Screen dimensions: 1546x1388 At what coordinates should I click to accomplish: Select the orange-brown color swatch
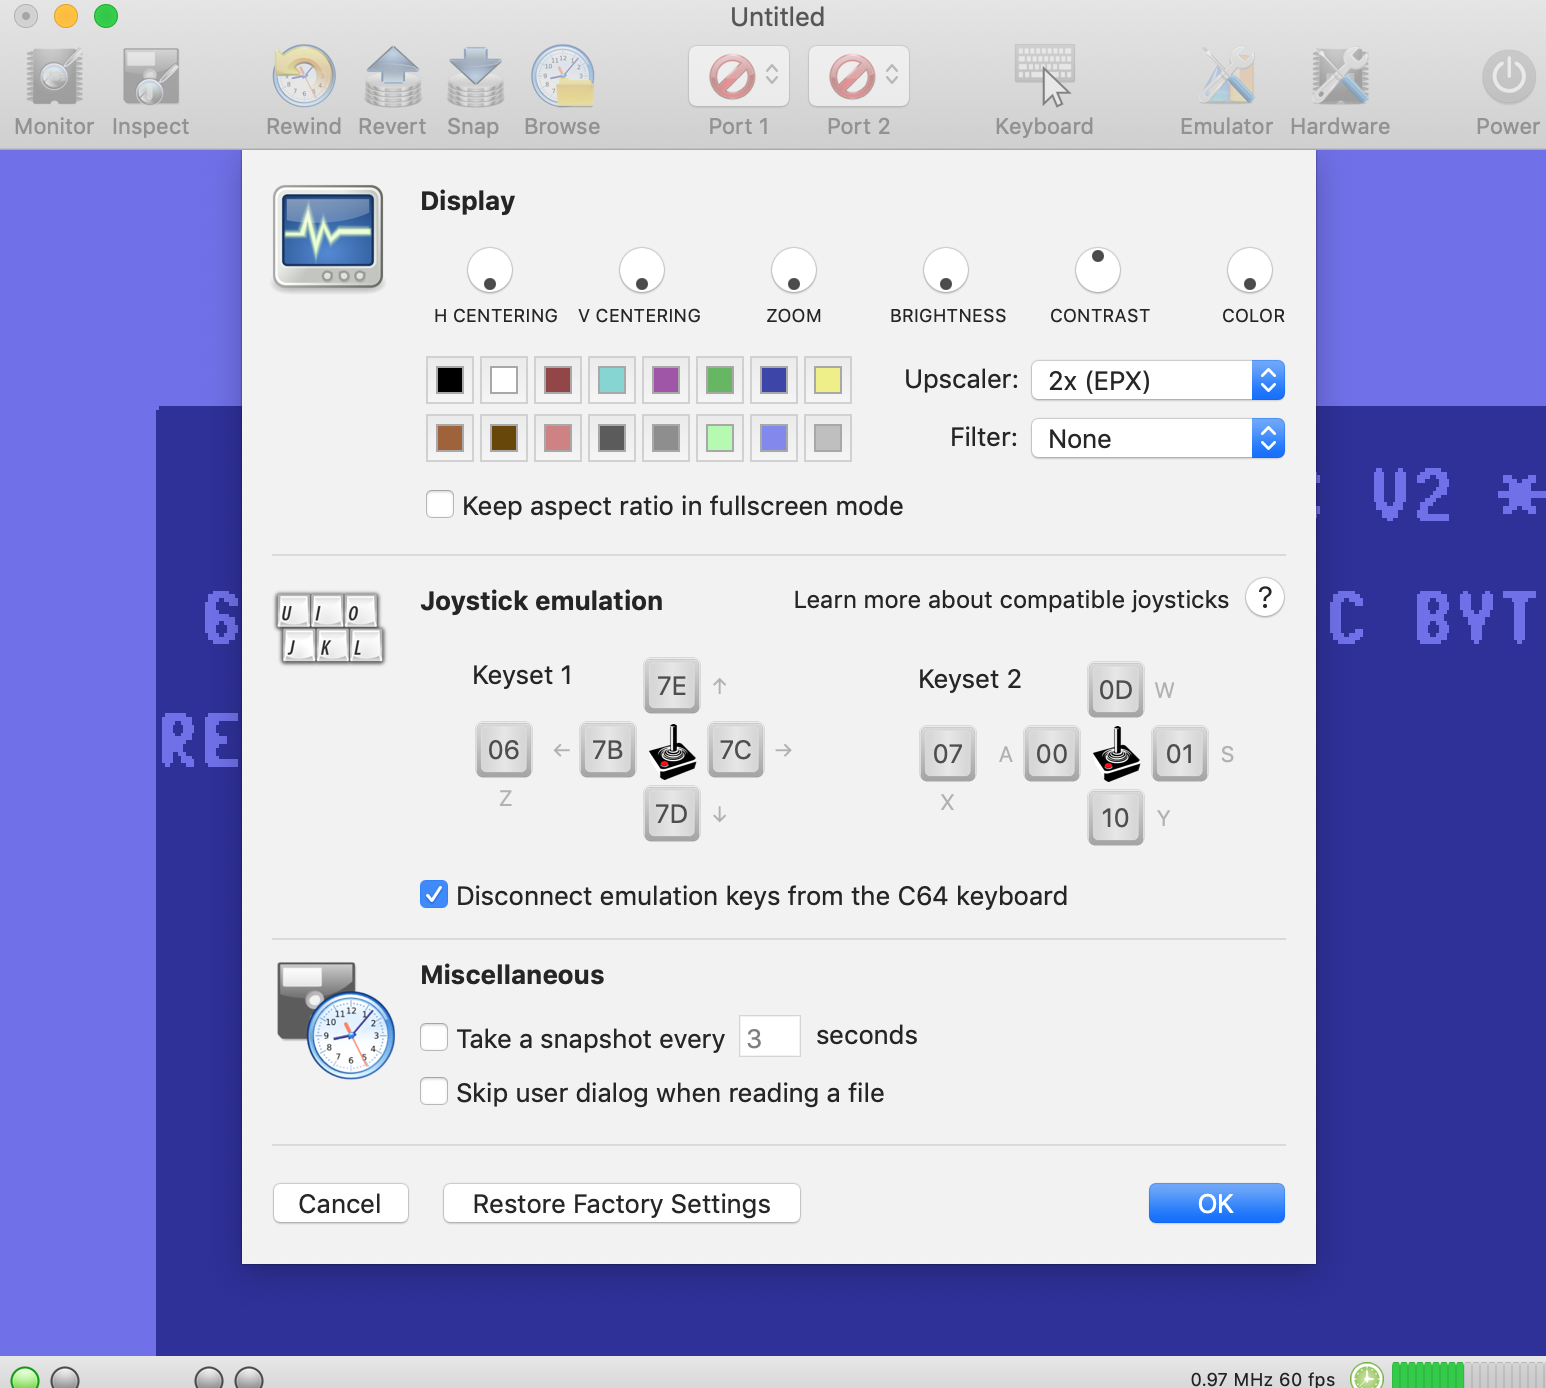tap(450, 438)
